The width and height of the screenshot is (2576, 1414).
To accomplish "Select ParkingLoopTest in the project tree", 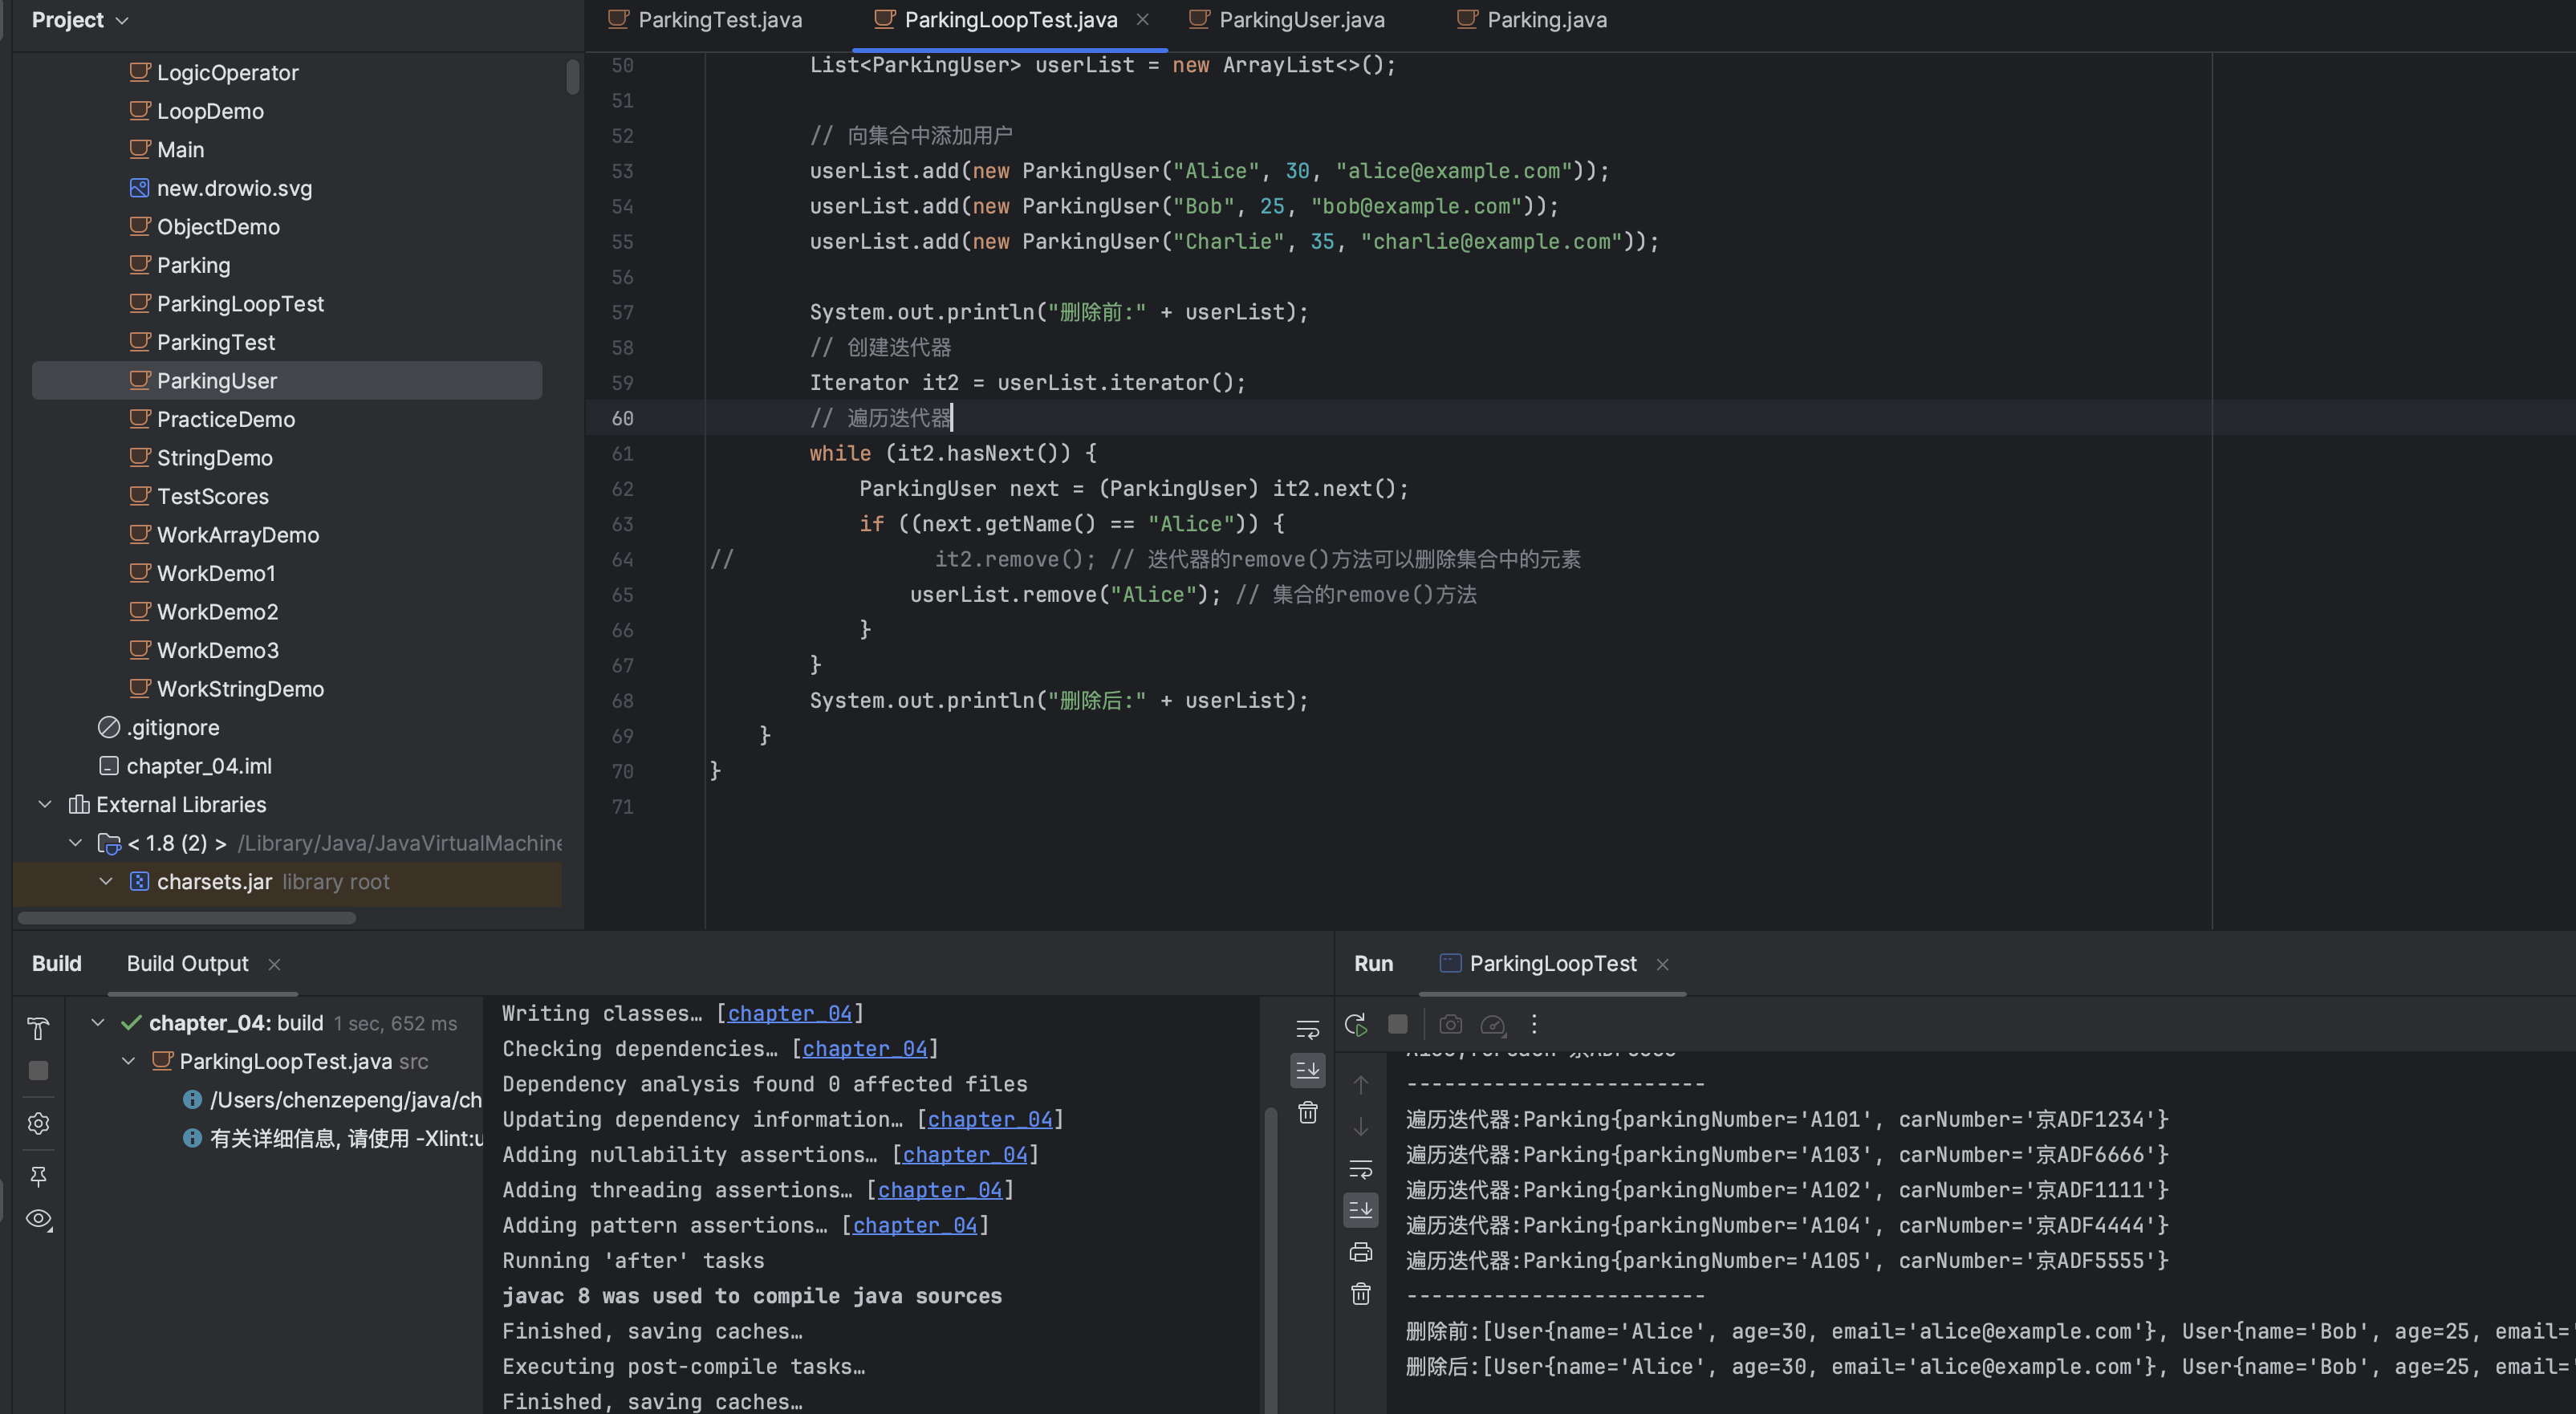I will pyautogui.click(x=240, y=303).
